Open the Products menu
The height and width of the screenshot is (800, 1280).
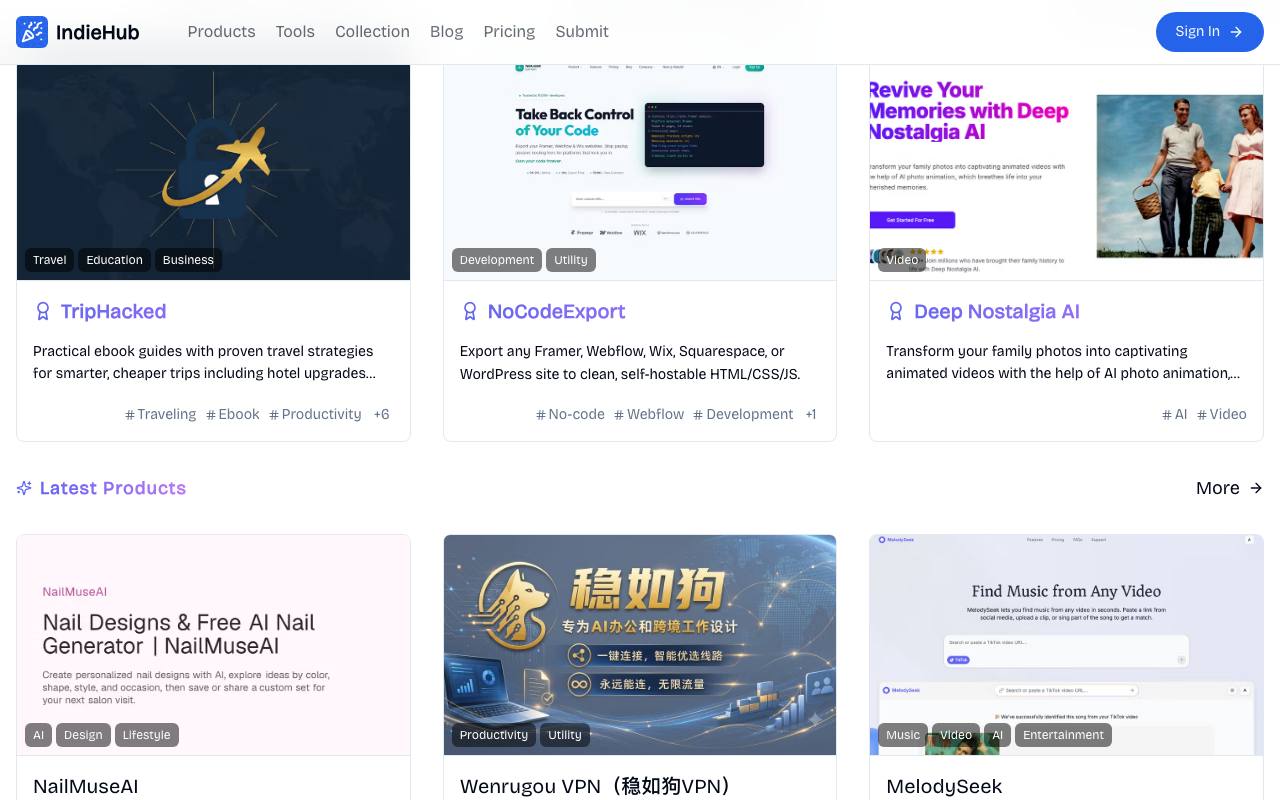(x=221, y=32)
